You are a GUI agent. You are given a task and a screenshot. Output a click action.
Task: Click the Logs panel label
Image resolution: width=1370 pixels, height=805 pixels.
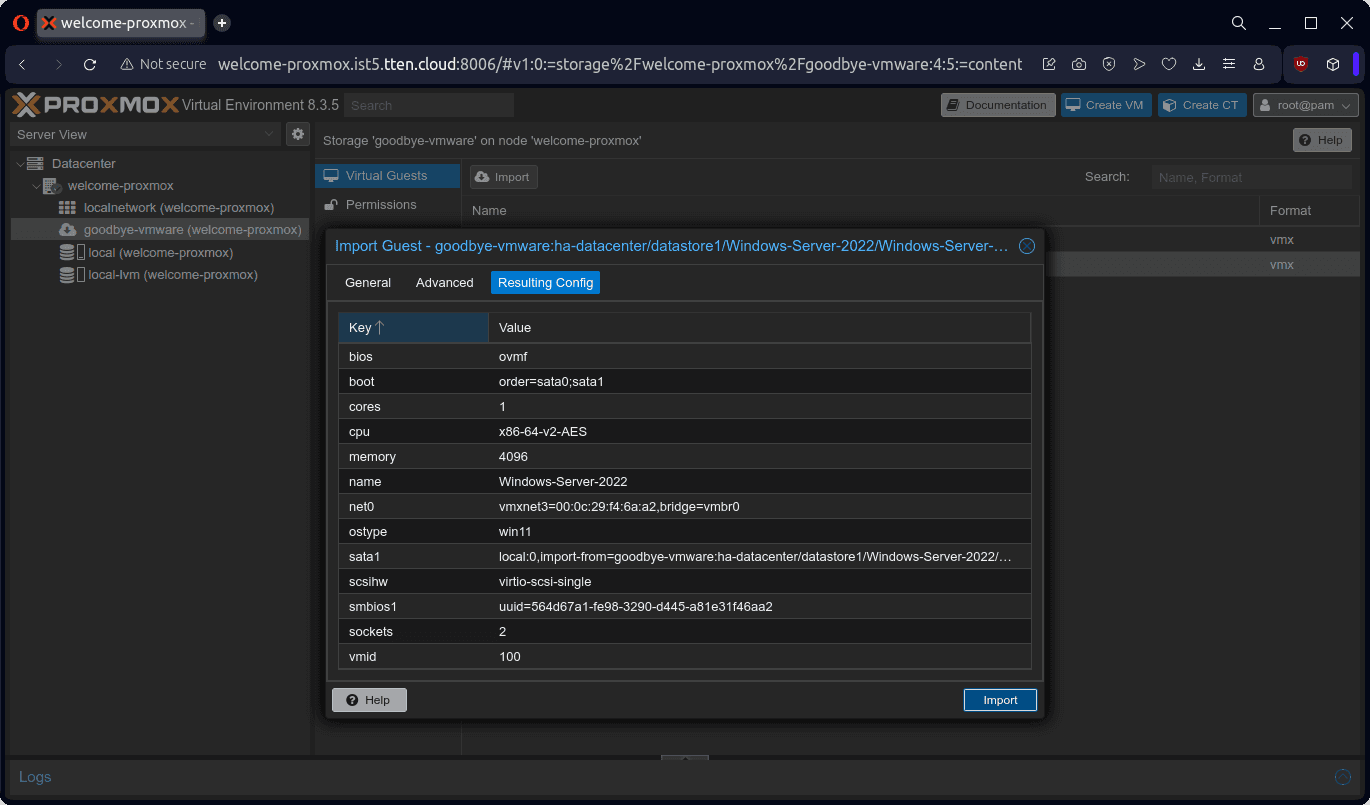click(35, 777)
